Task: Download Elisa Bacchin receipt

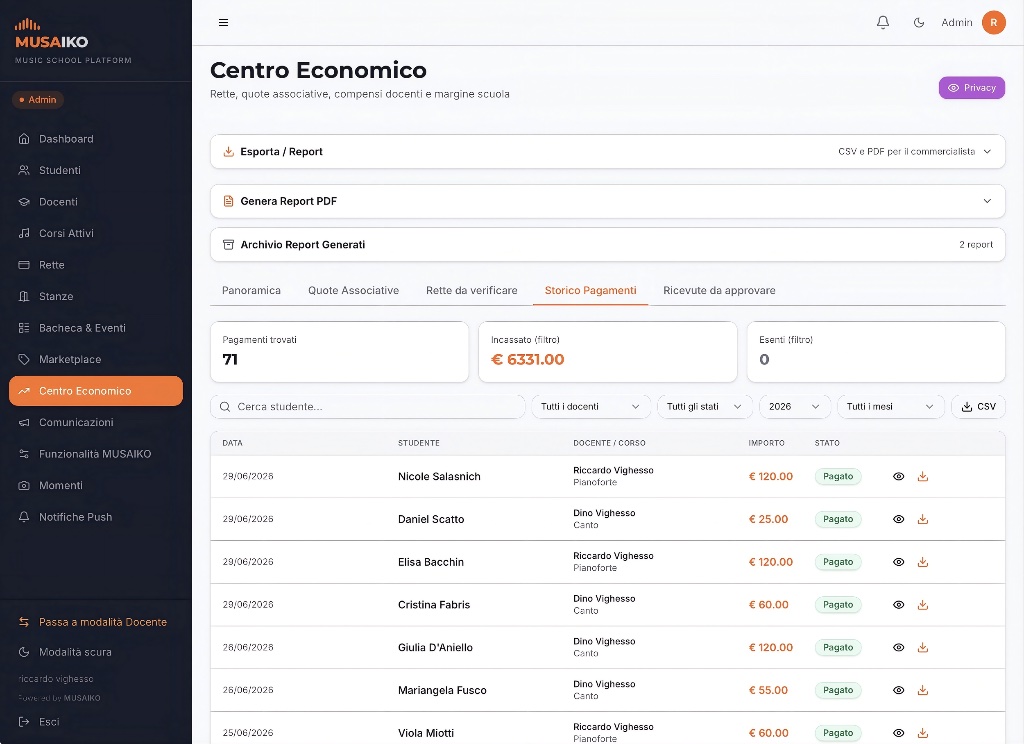Action: (x=923, y=562)
